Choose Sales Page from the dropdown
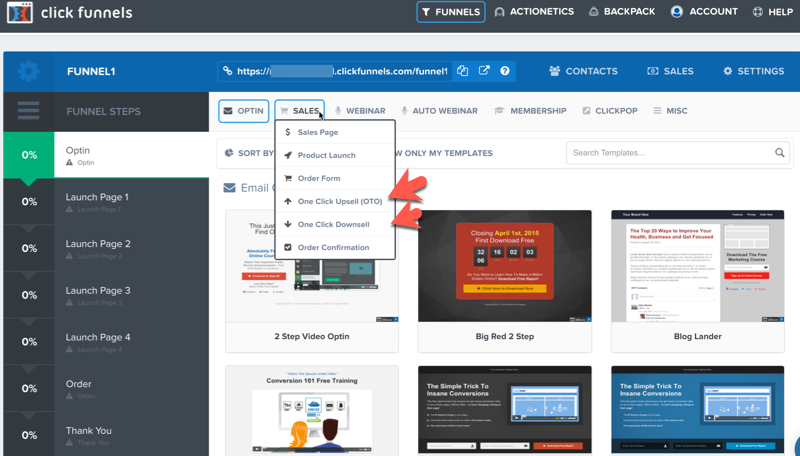The image size is (800, 456). (x=335, y=132)
